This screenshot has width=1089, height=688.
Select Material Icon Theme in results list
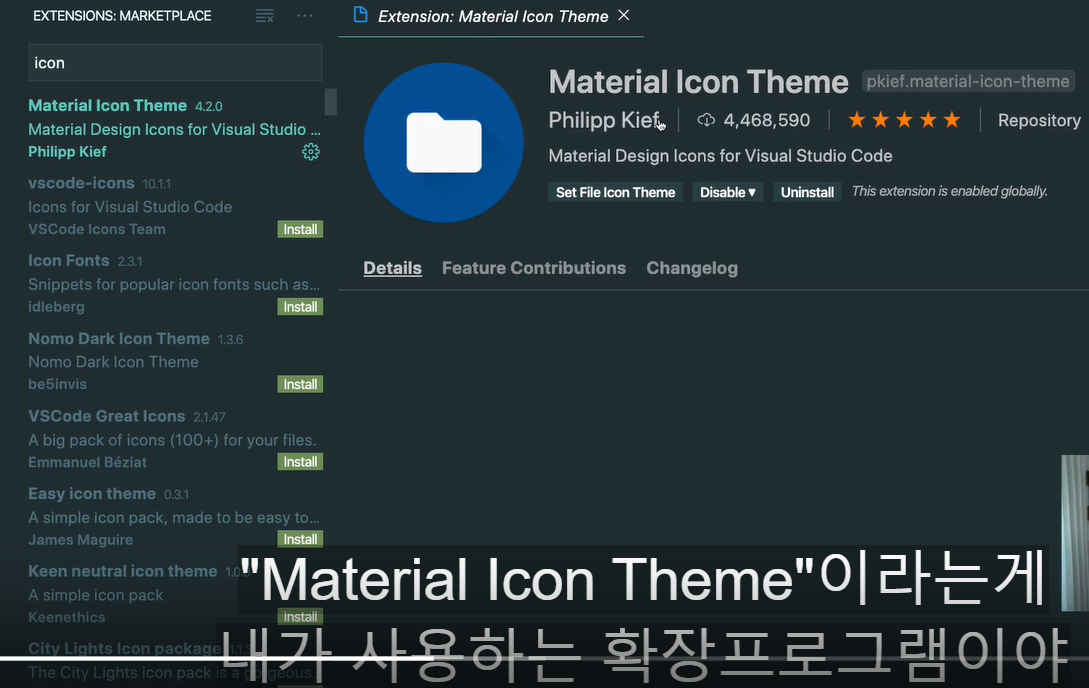pyautogui.click(x=175, y=128)
